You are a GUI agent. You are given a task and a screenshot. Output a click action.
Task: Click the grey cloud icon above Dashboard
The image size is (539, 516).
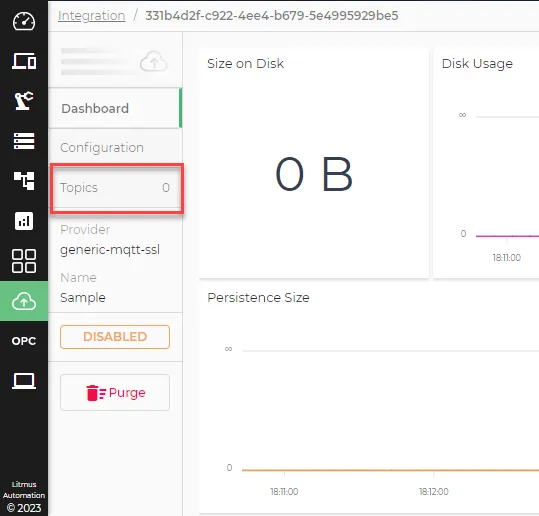153,62
